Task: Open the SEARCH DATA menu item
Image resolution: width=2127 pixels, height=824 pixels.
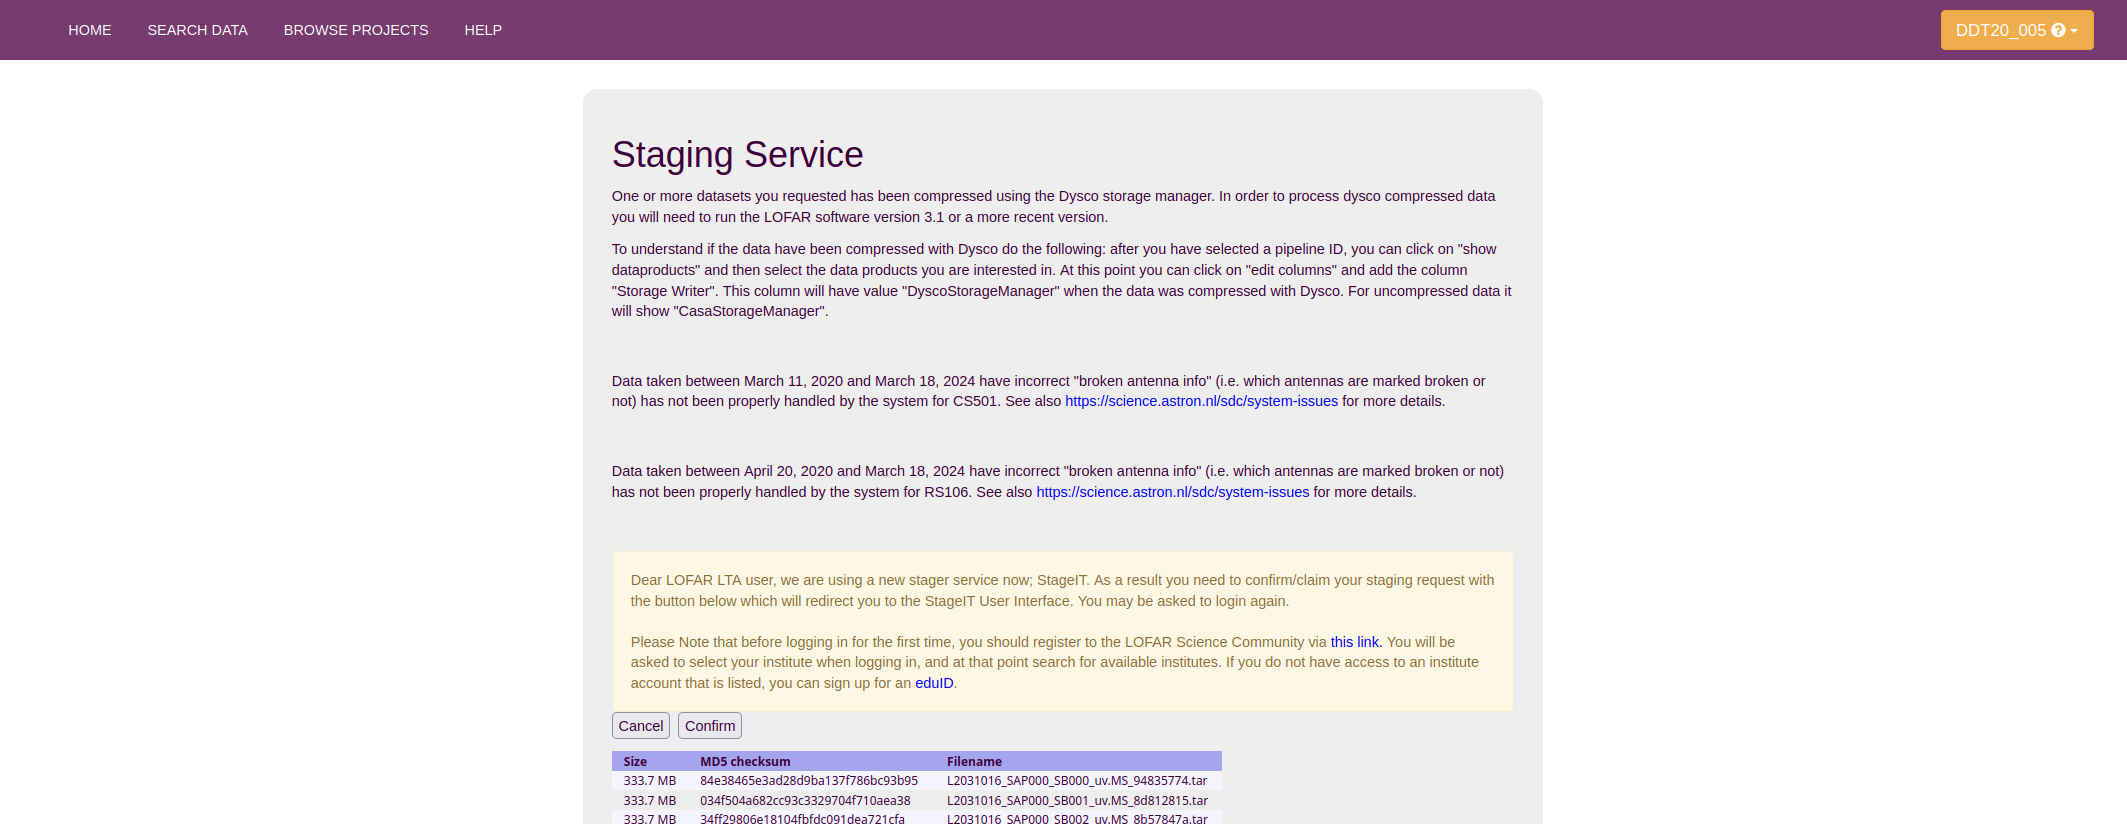Action: tap(197, 30)
